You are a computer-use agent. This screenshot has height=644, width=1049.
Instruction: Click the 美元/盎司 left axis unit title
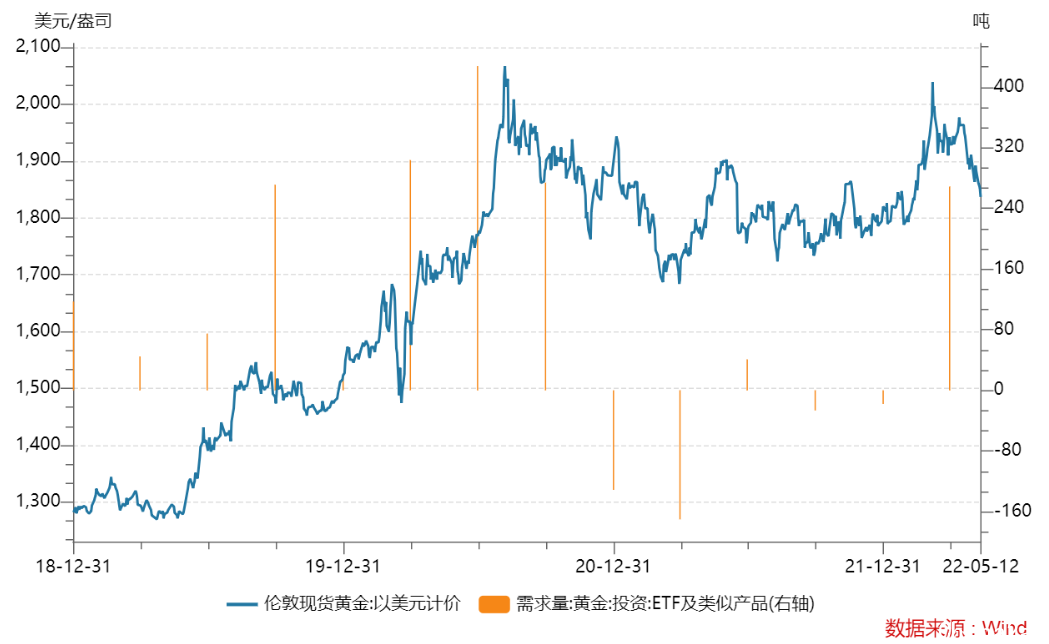[73, 21]
